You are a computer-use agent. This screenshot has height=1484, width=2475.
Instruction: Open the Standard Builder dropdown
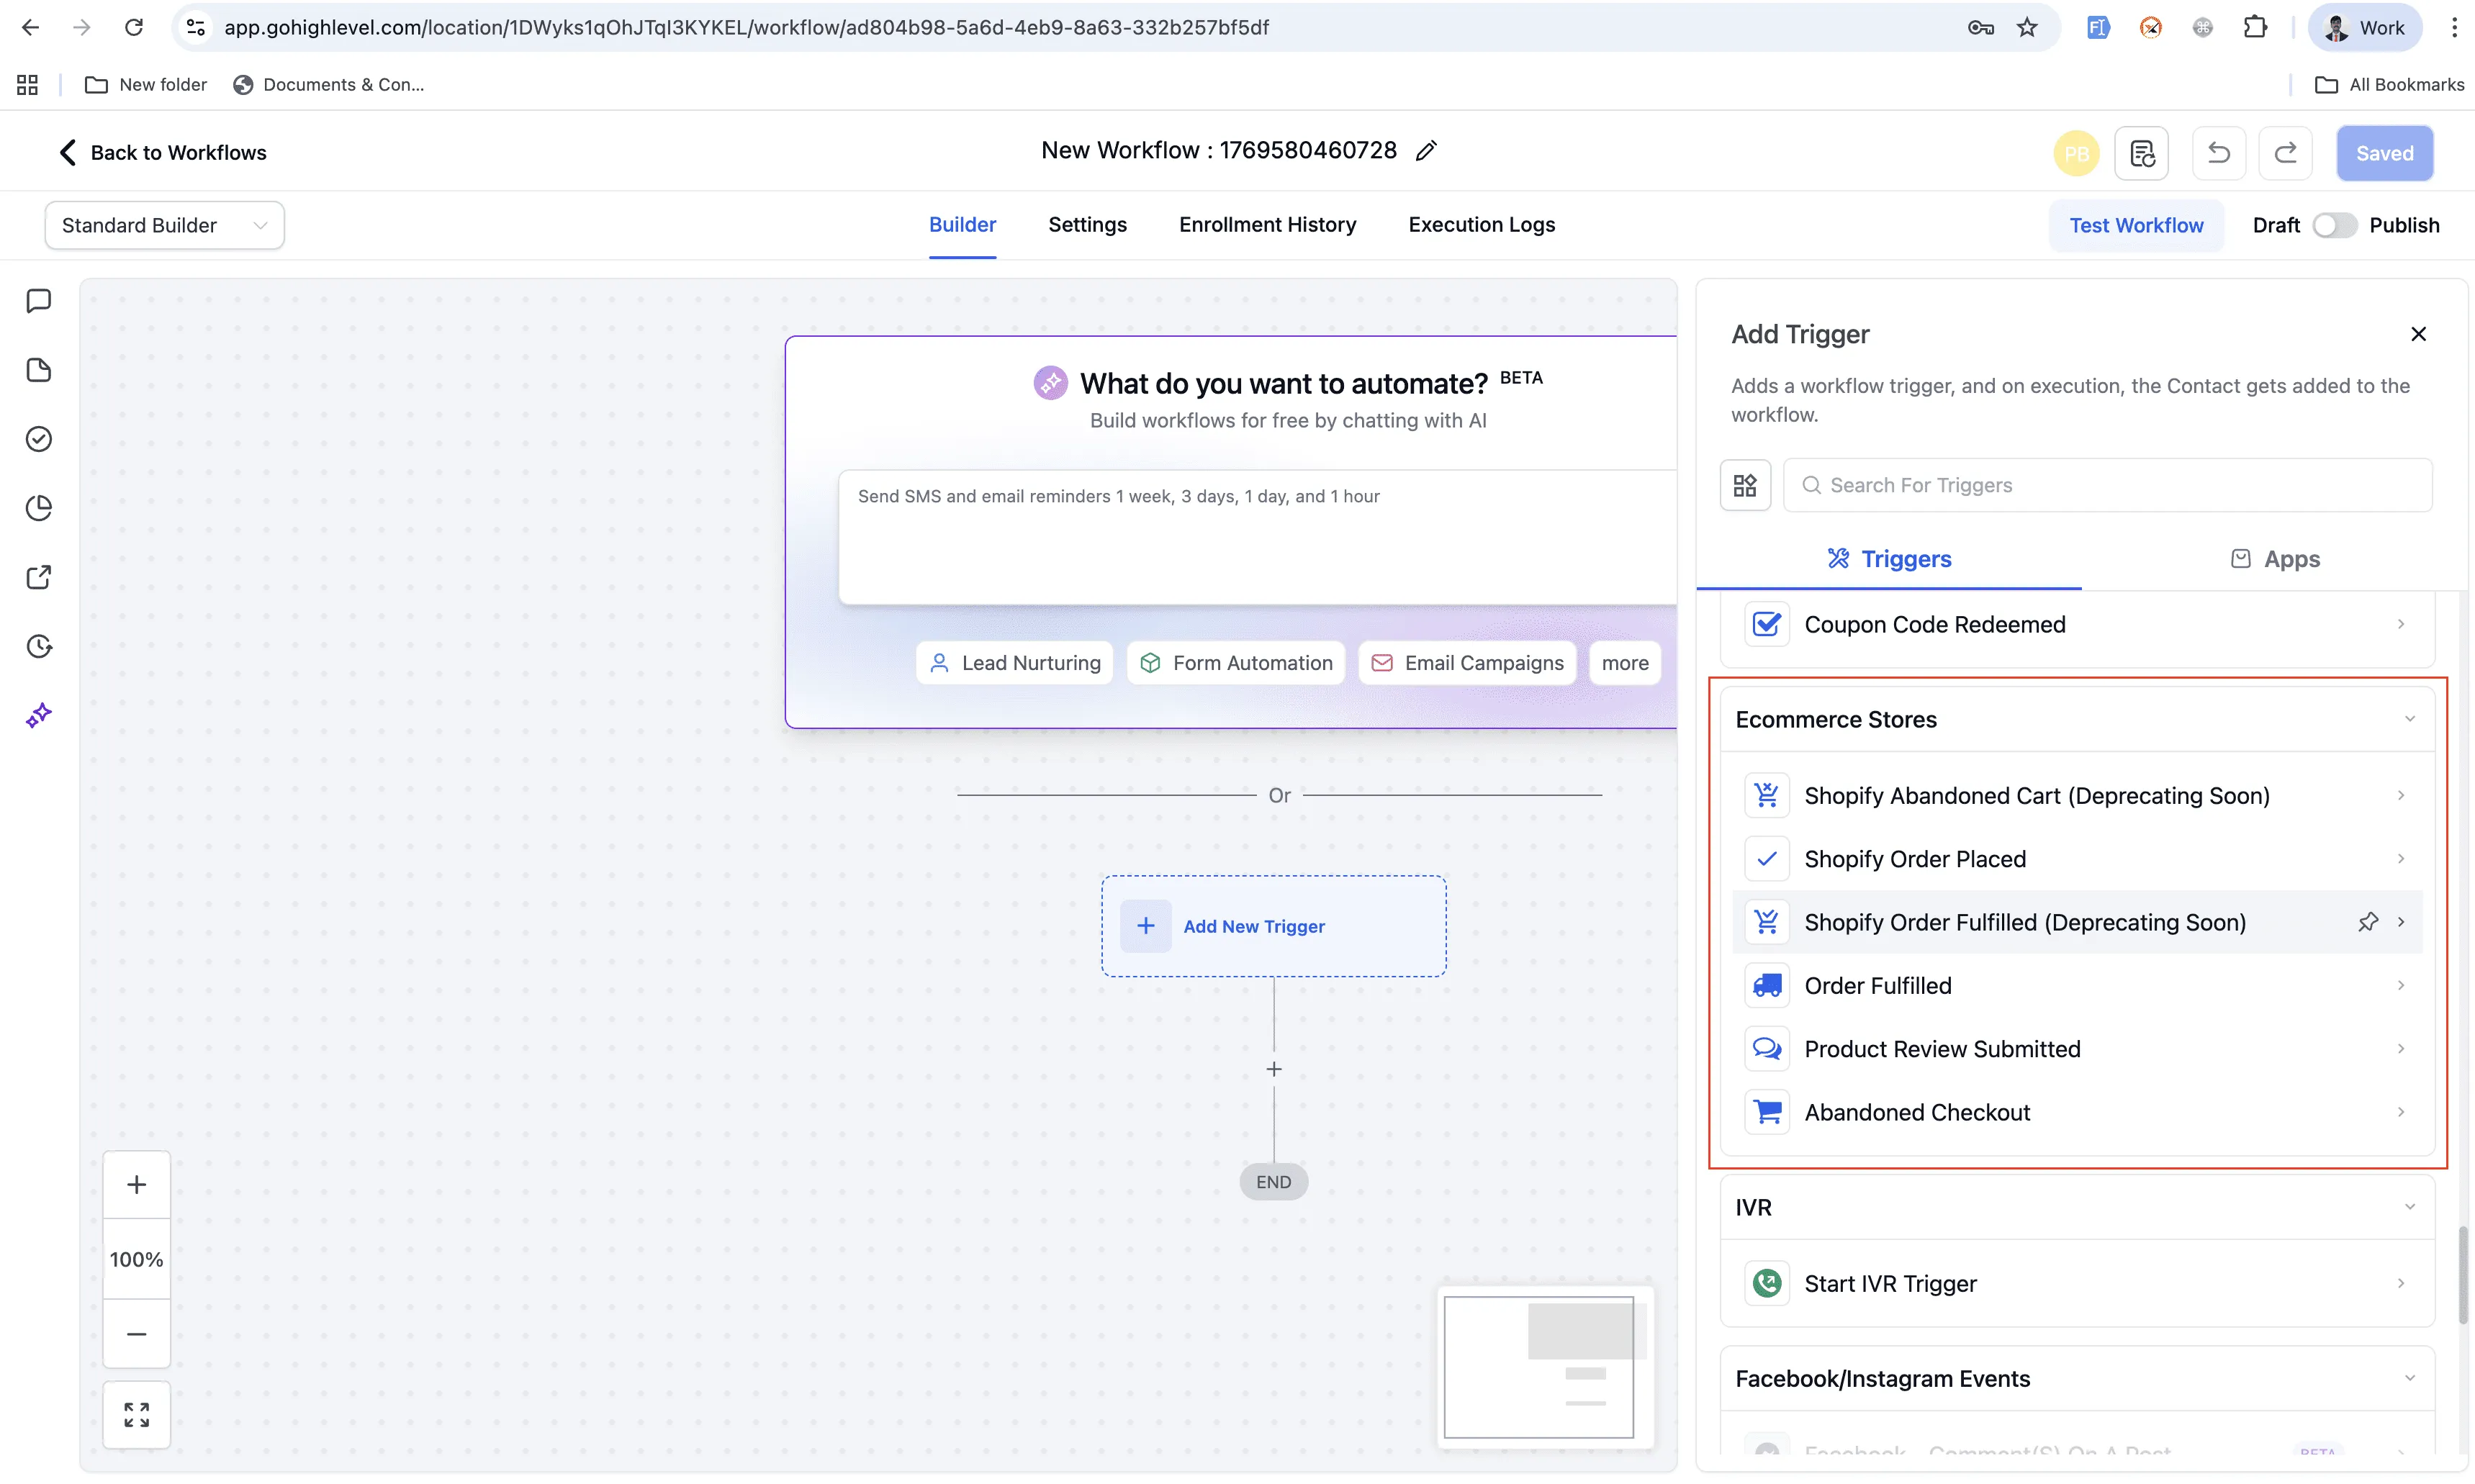(x=163, y=225)
